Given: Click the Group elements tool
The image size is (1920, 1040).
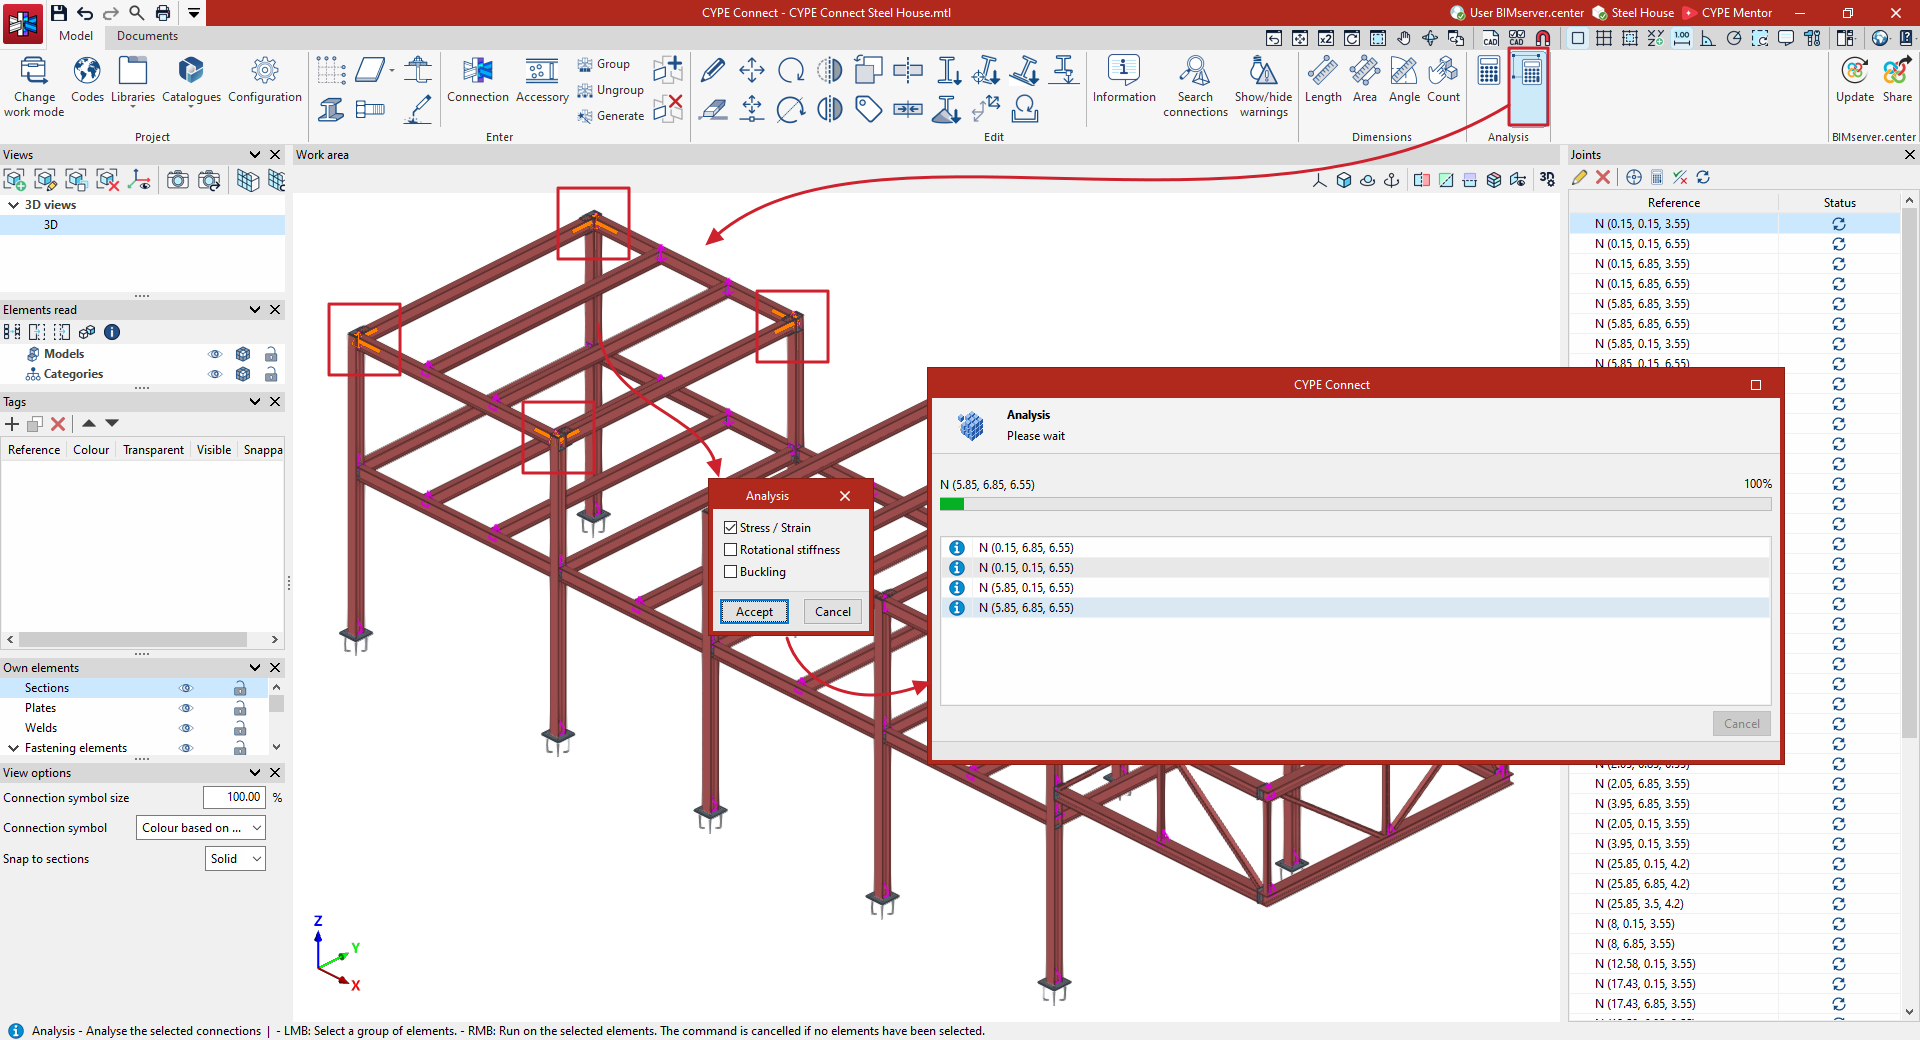Looking at the screenshot, I should coord(604,64).
